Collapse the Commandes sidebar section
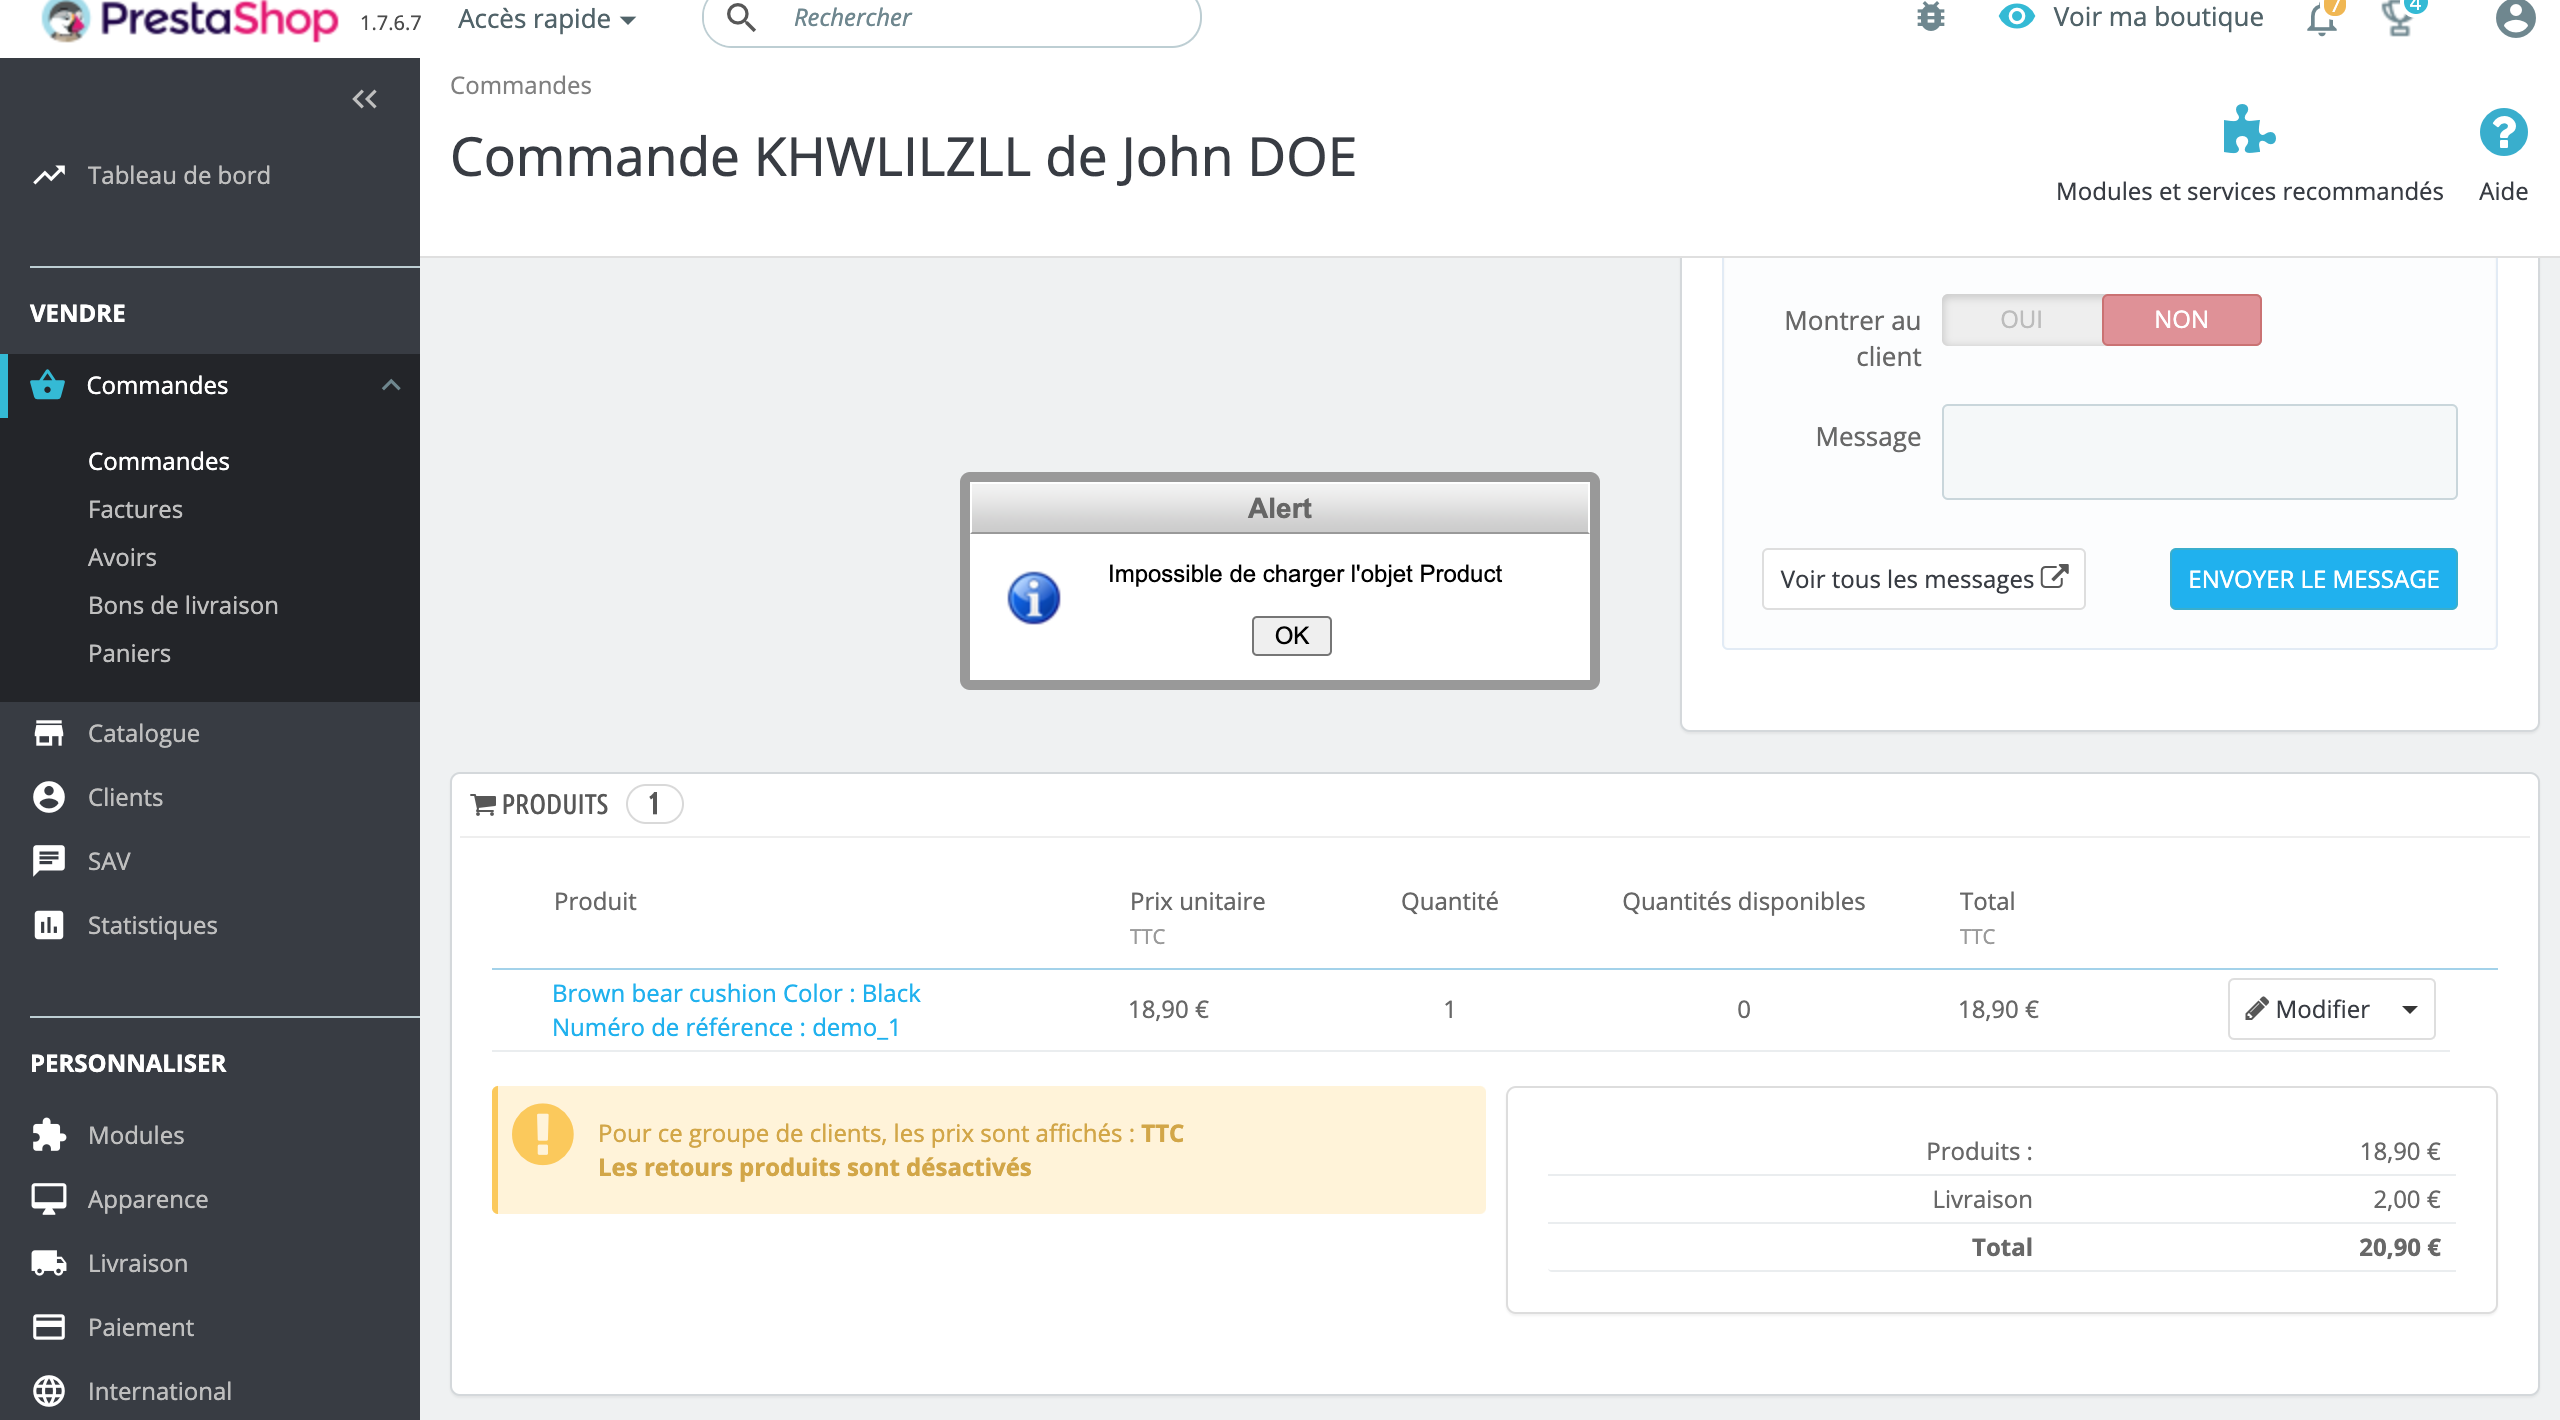Viewport: 2560px width, 1420px height. 391,385
